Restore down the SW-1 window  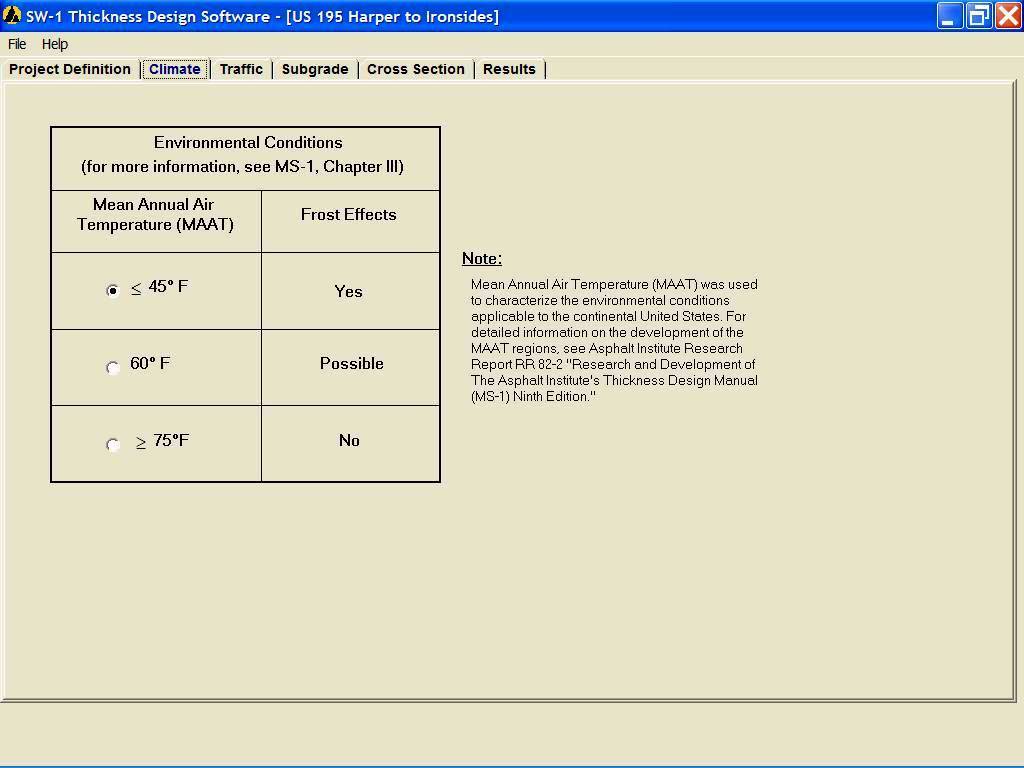979,16
